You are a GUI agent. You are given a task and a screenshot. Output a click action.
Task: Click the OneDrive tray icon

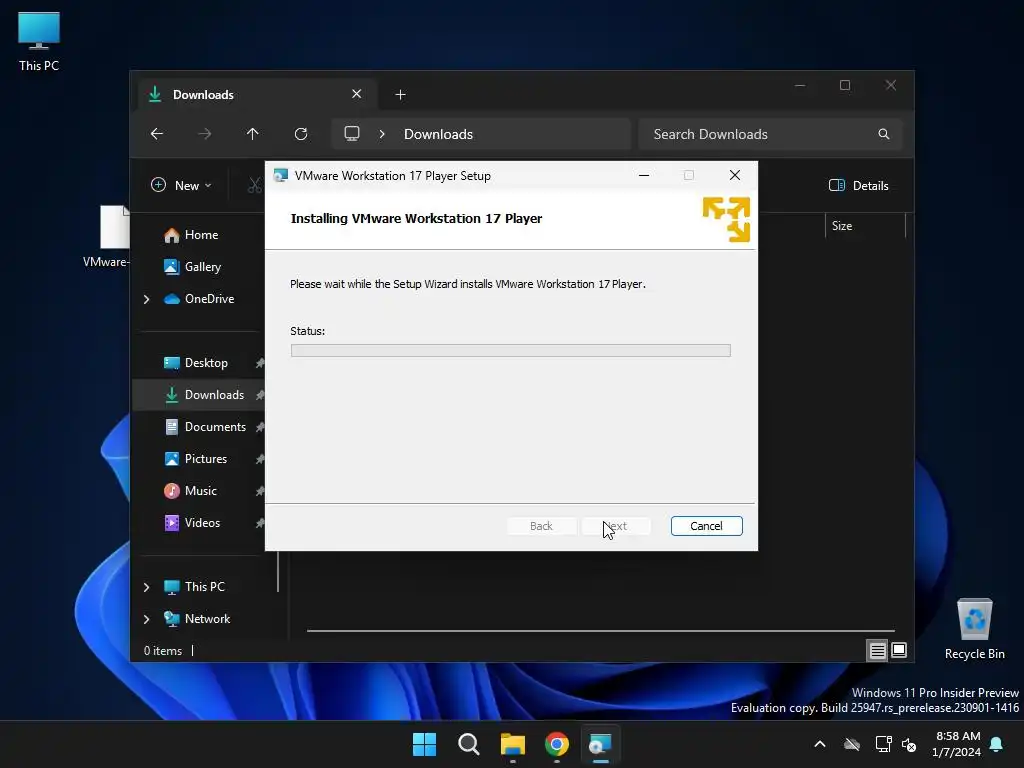852,744
